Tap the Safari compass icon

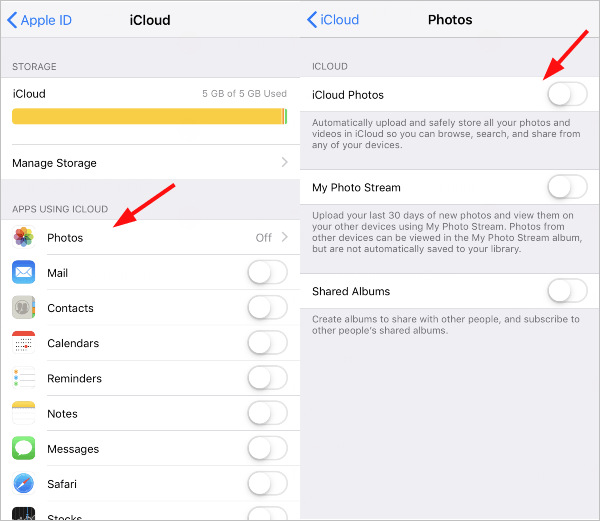(x=23, y=484)
